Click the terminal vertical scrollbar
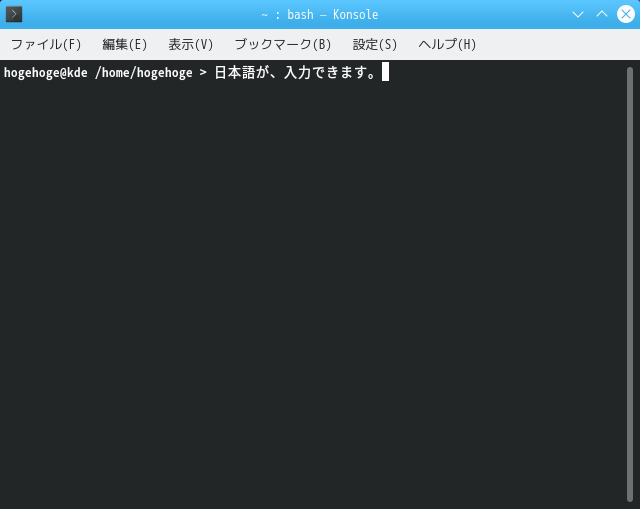Image resolution: width=640 pixels, height=509 pixels. click(x=630, y=284)
